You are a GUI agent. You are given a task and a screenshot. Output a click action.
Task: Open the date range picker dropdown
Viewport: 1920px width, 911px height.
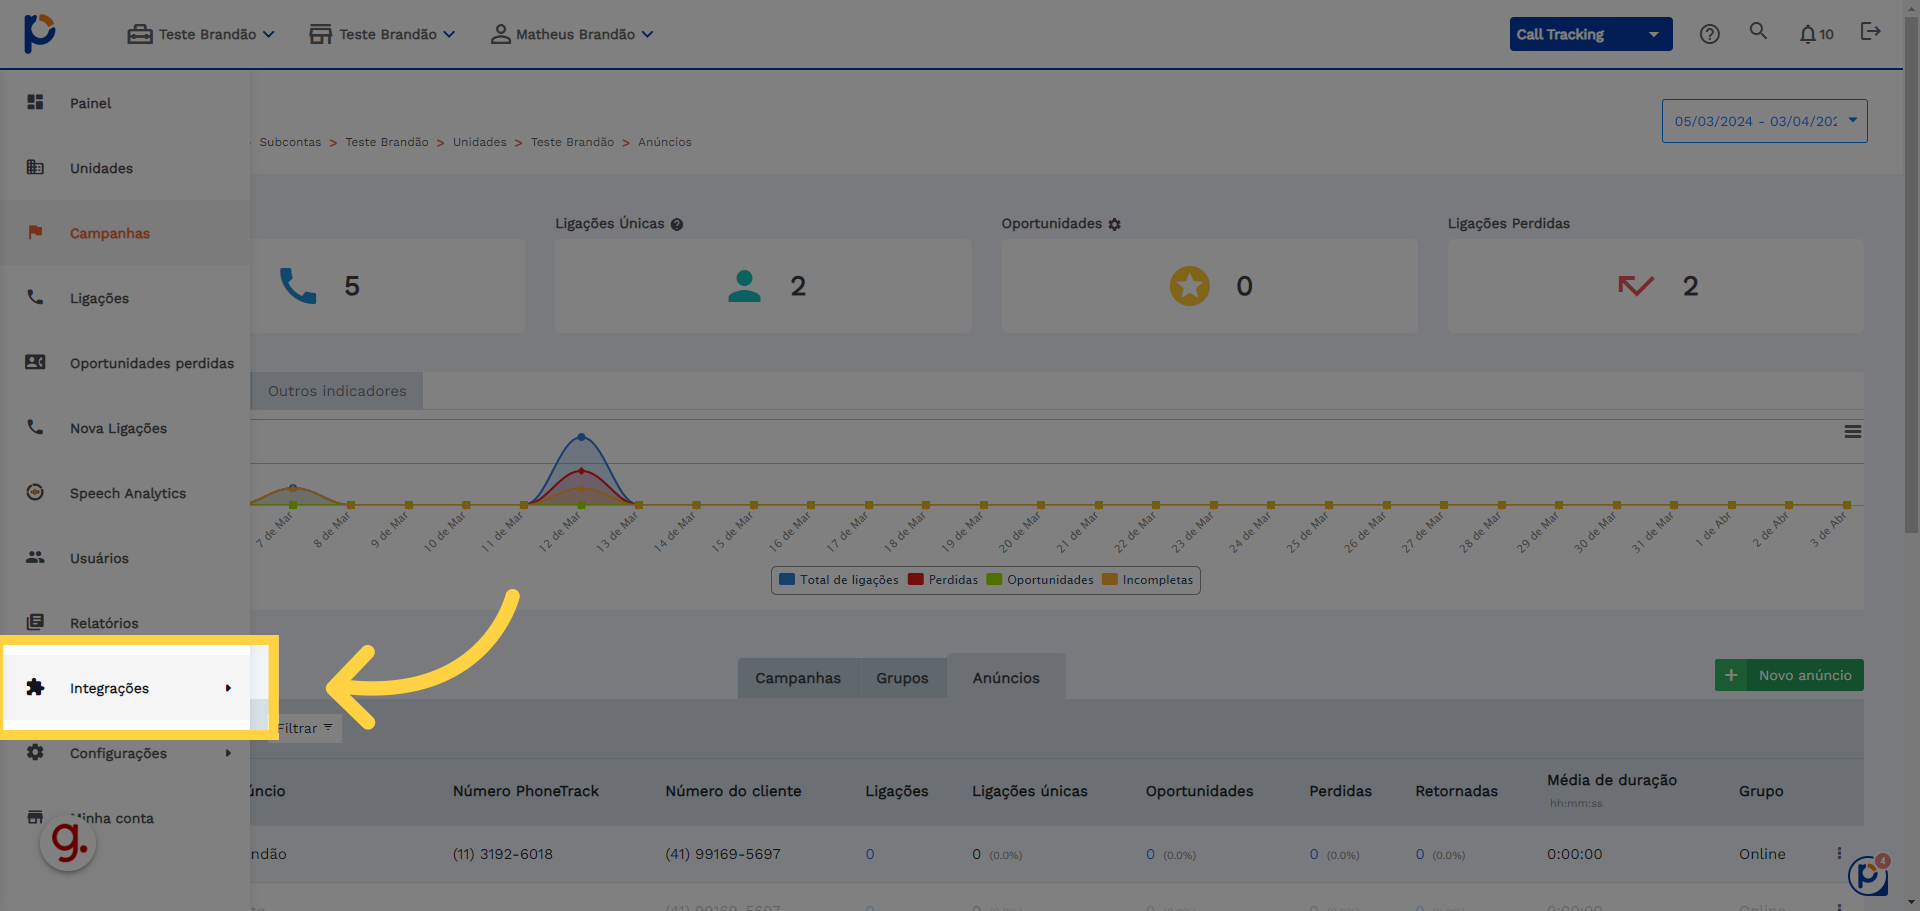pyautogui.click(x=1764, y=121)
